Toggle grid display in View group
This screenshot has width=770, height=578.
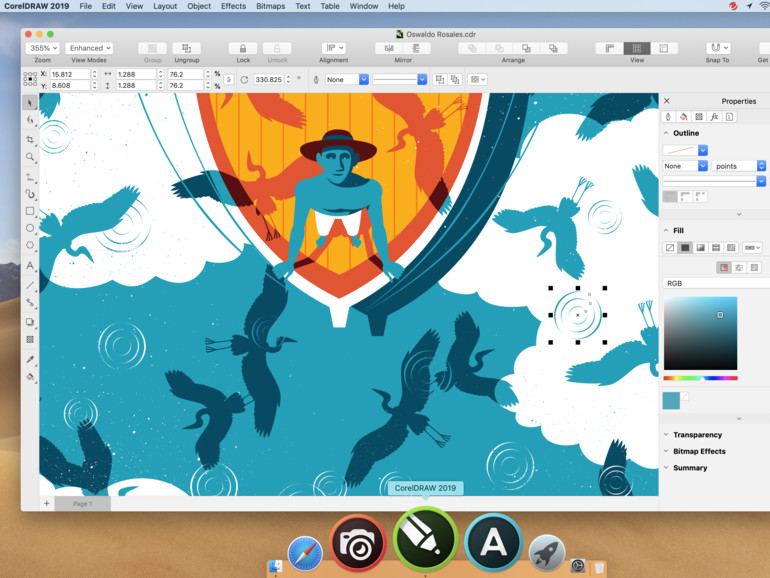coord(637,48)
